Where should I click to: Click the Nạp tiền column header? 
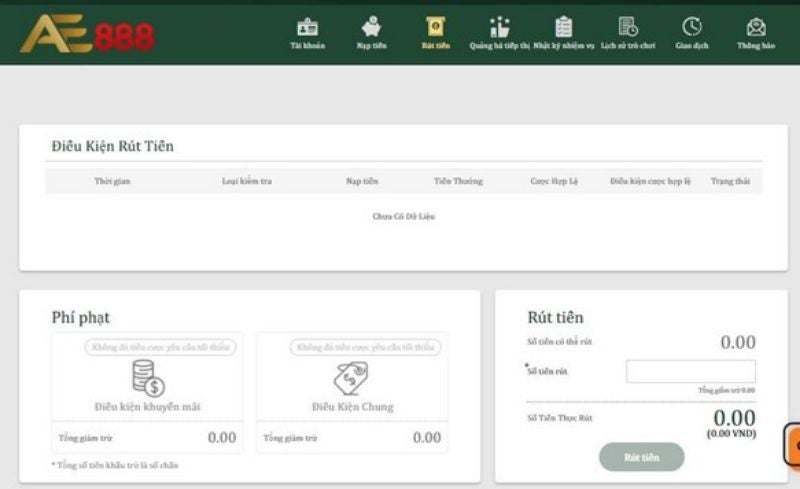(x=362, y=181)
